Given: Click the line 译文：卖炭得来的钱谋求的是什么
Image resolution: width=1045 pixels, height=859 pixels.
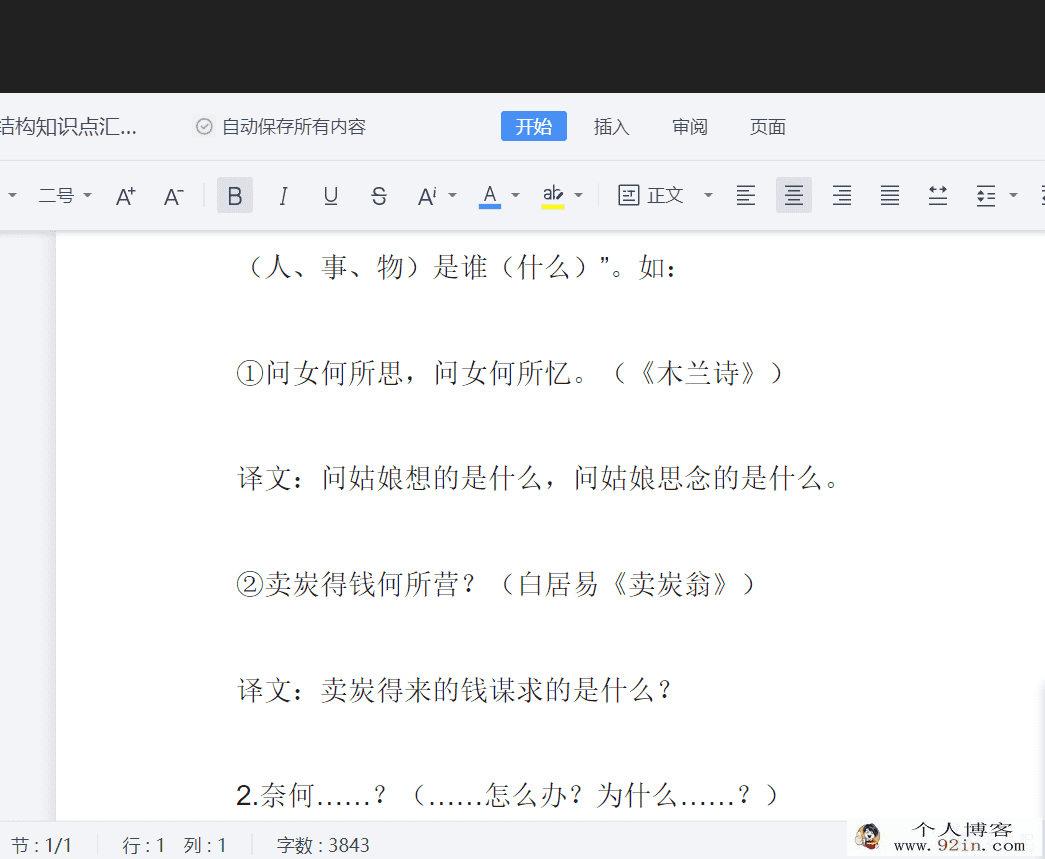Looking at the screenshot, I should [x=455, y=690].
